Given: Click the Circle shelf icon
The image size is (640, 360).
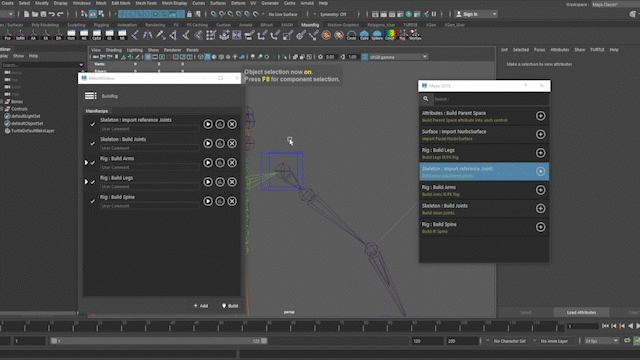Looking at the screenshot, I should [x=351, y=36].
